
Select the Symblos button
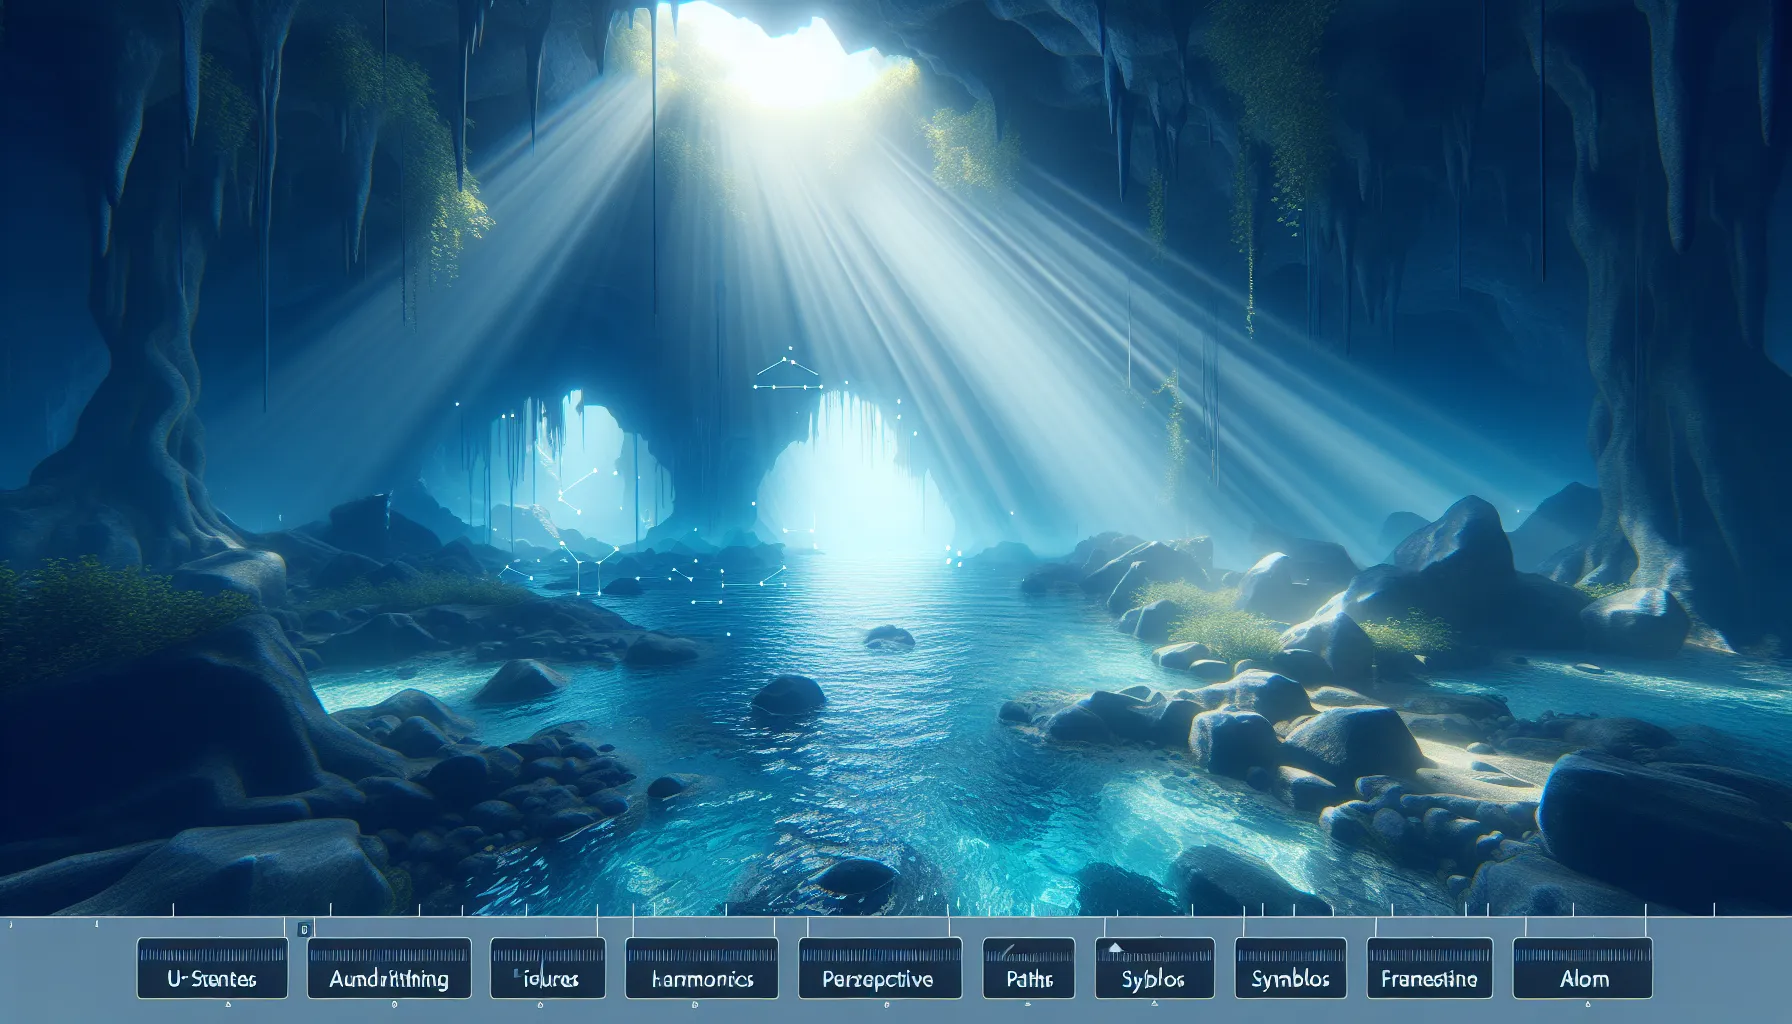(1291, 968)
